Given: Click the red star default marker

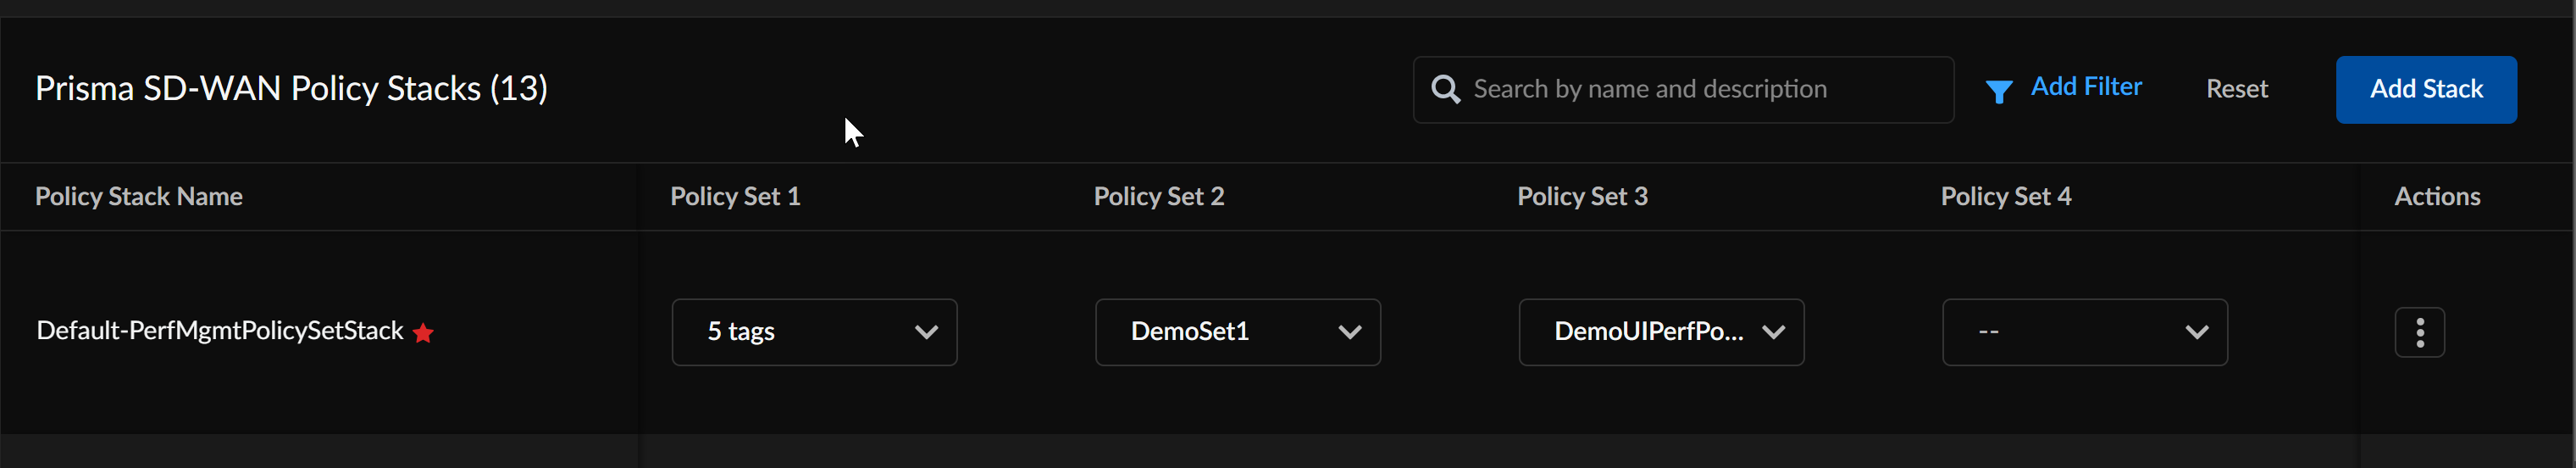Looking at the screenshot, I should point(424,333).
